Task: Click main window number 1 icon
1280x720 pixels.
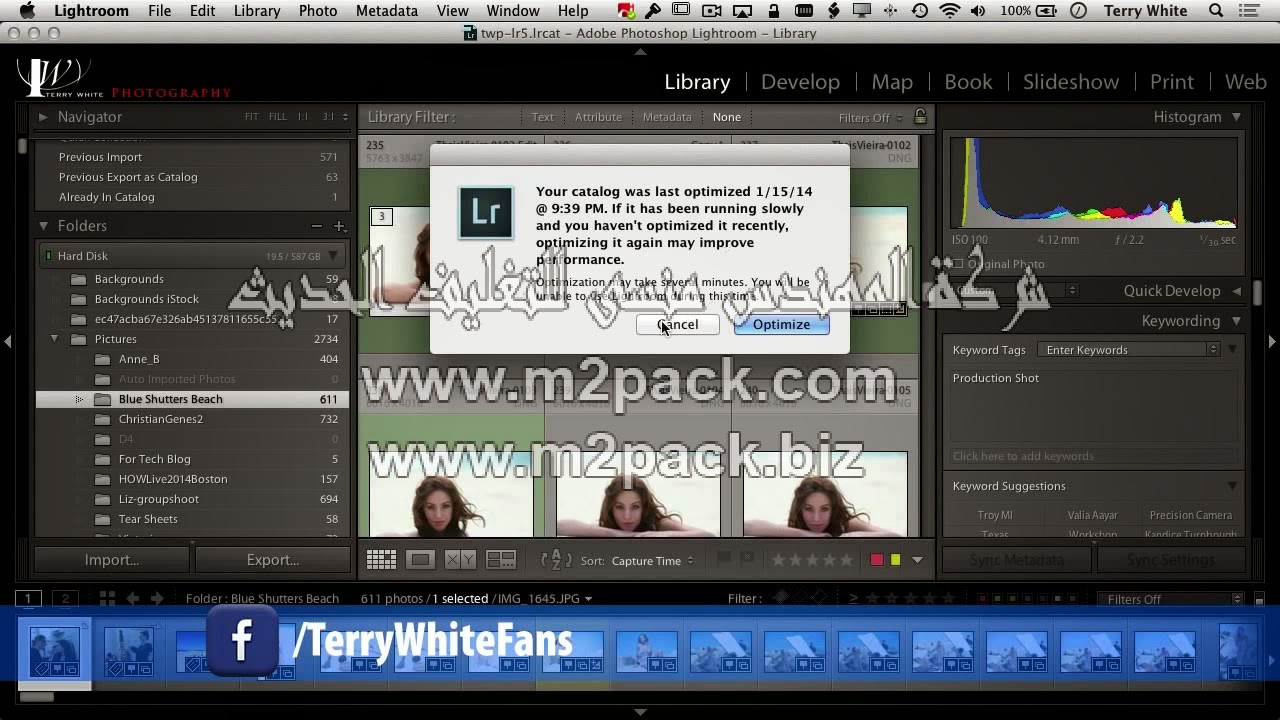Action: click(x=28, y=599)
